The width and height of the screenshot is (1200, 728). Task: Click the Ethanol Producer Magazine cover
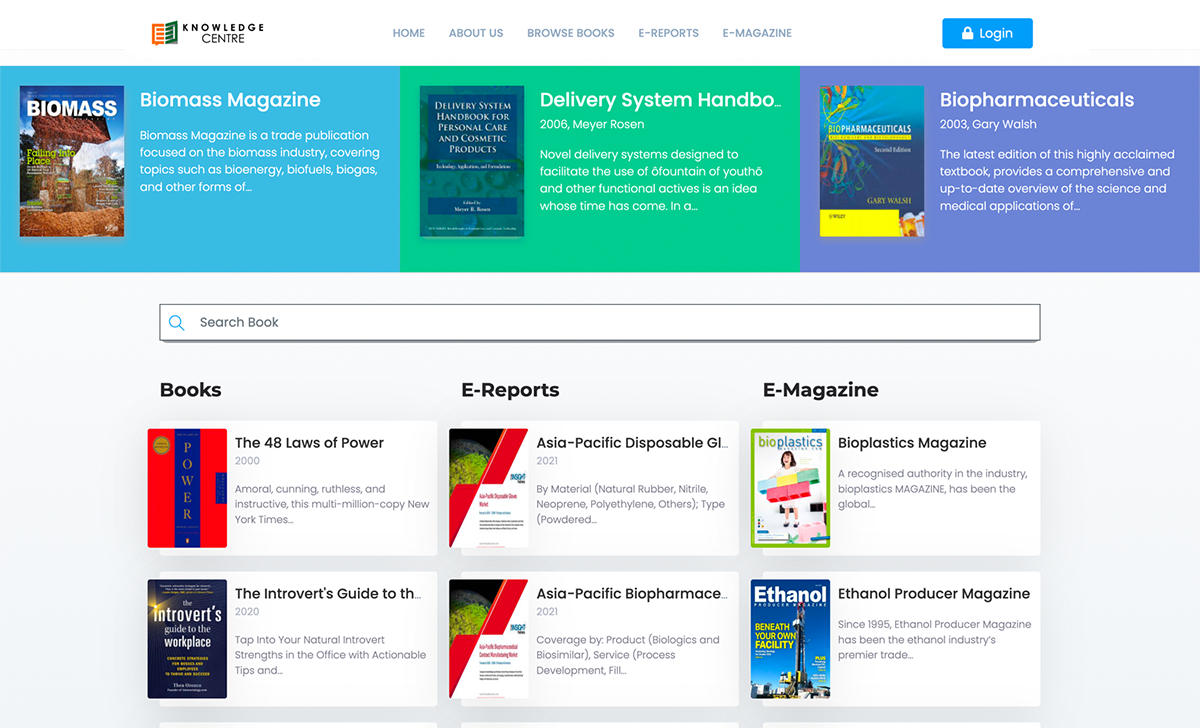click(790, 639)
